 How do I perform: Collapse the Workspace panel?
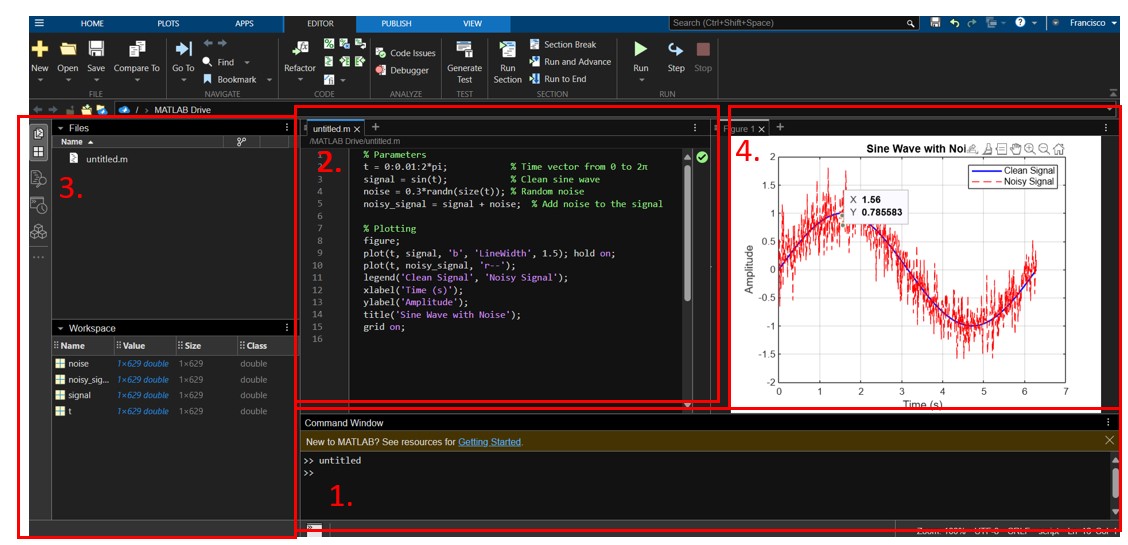(x=60, y=329)
